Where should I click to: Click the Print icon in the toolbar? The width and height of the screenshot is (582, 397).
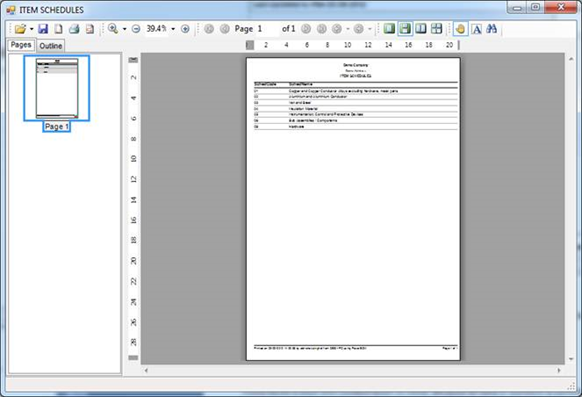click(74, 29)
